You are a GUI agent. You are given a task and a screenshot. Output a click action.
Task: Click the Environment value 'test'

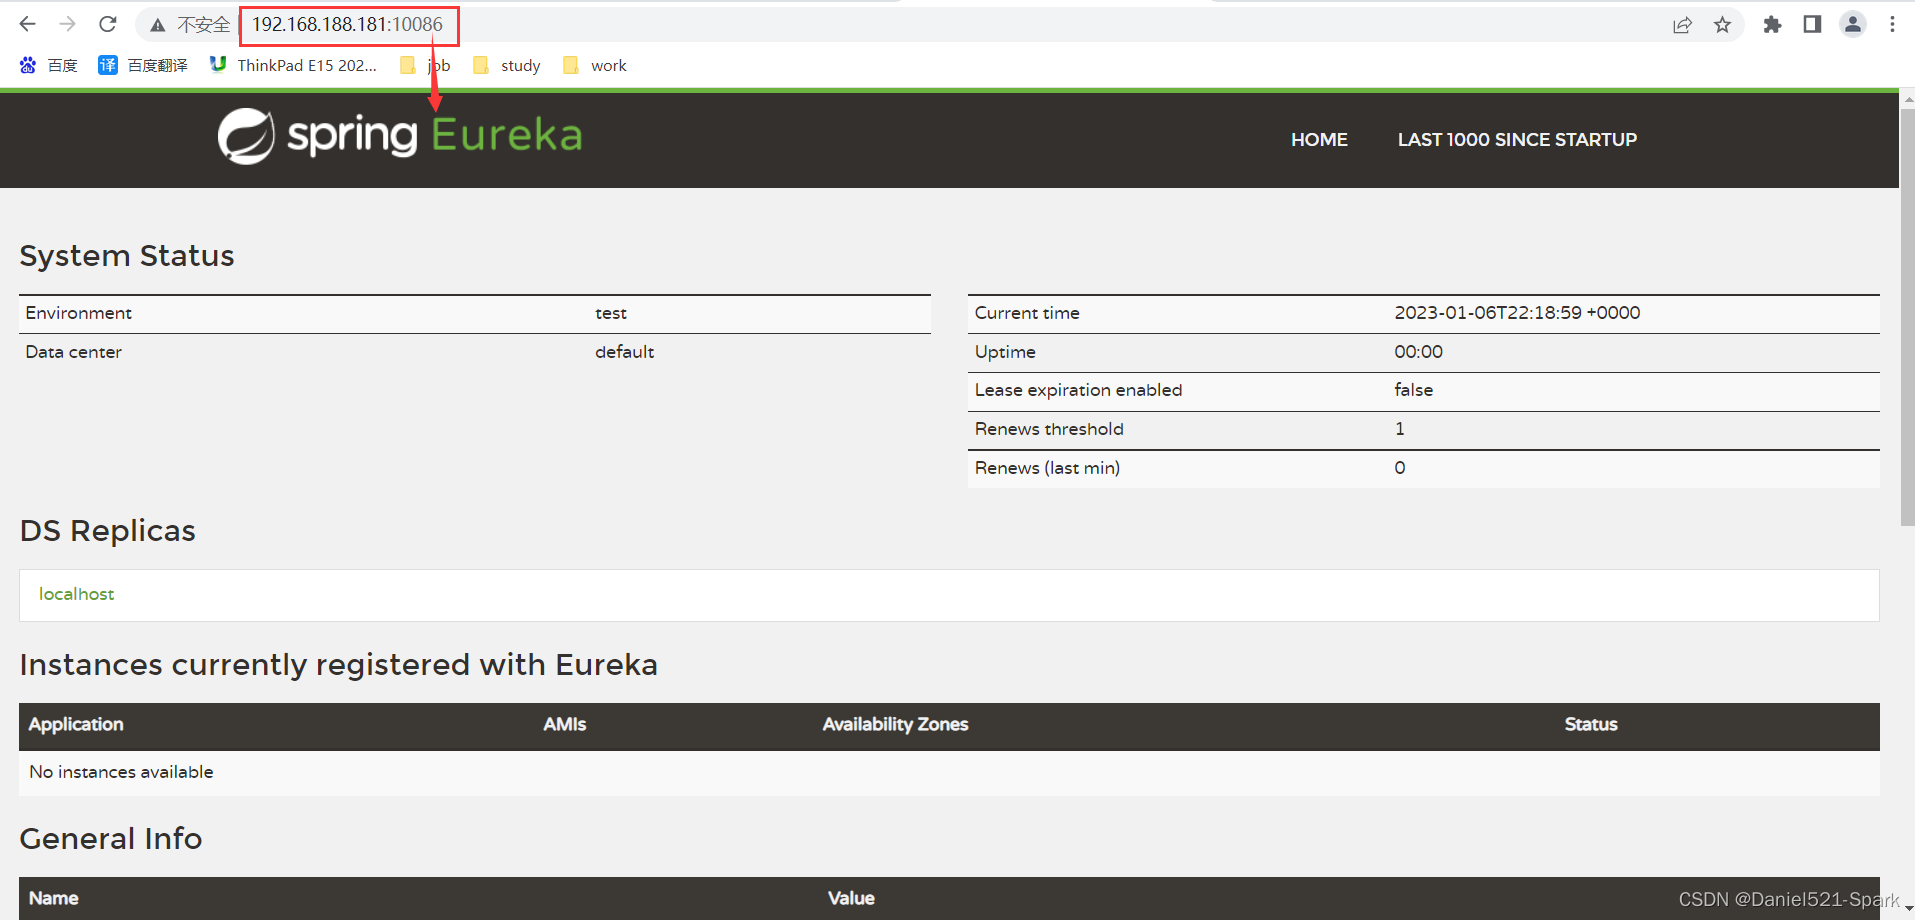(x=611, y=313)
